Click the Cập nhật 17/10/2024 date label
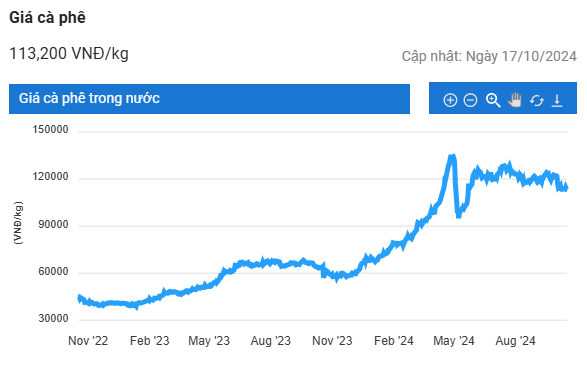Image resolution: width=587 pixels, height=365 pixels. (x=489, y=56)
